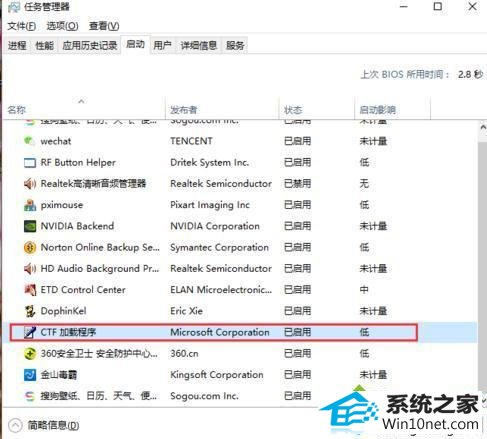Sort by the 启动影响 column header
Screen dimensions: 487x439
[378, 110]
